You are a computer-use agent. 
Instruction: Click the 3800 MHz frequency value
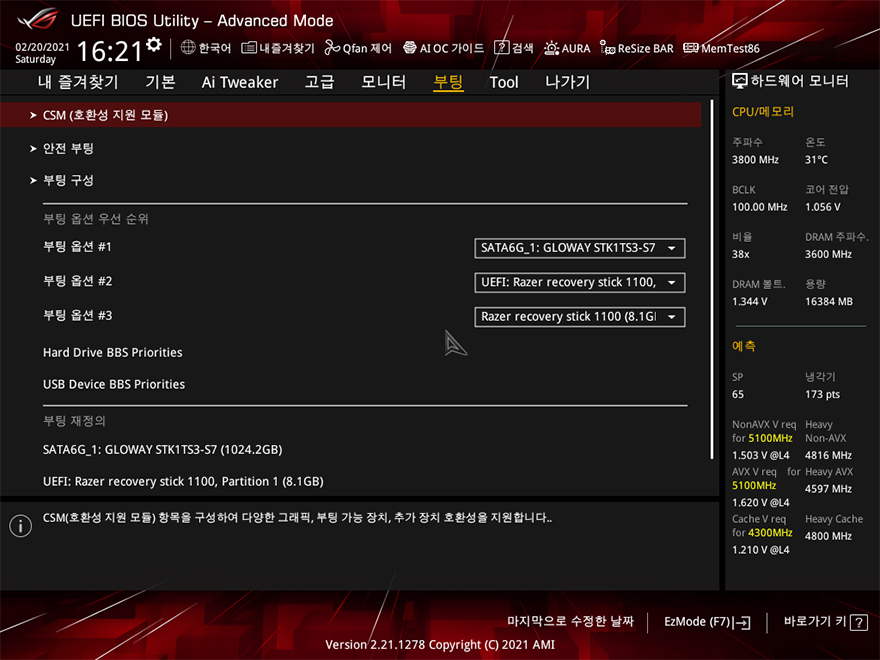[755, 160]
